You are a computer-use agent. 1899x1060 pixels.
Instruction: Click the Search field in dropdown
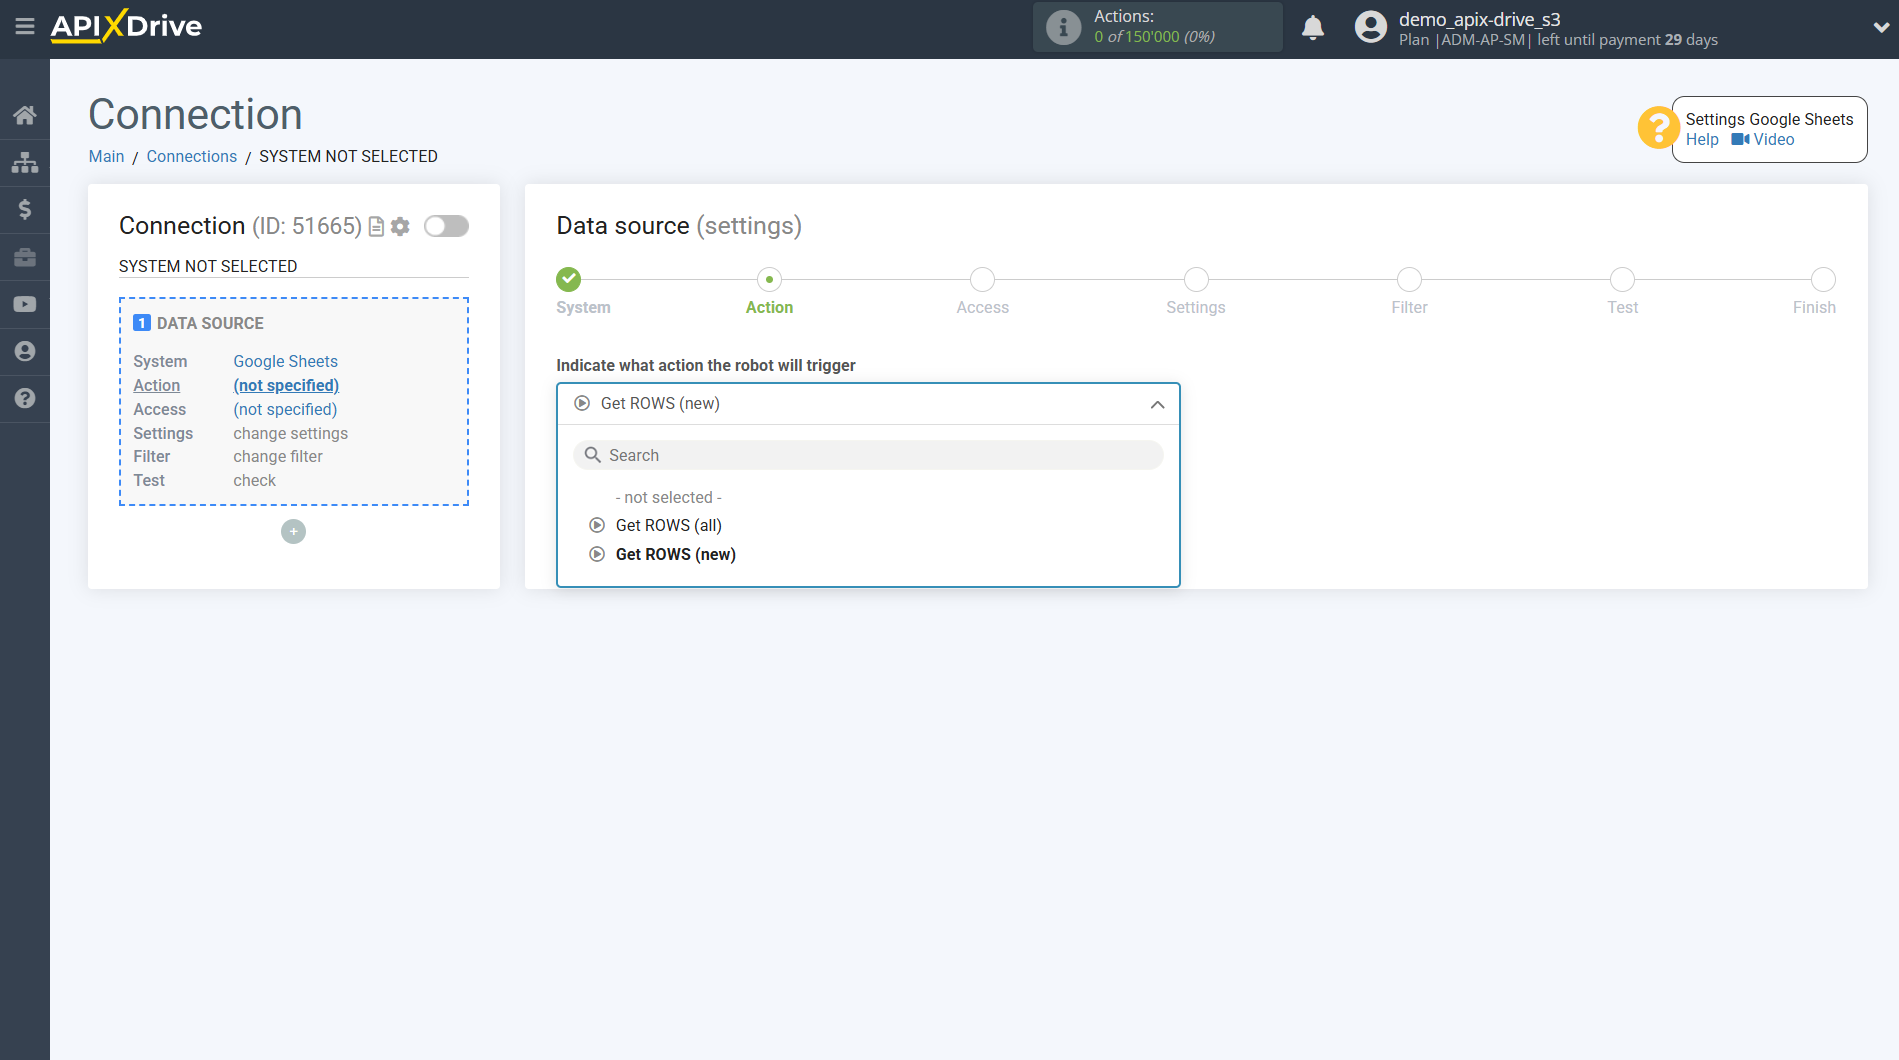[x=868, y=455]
